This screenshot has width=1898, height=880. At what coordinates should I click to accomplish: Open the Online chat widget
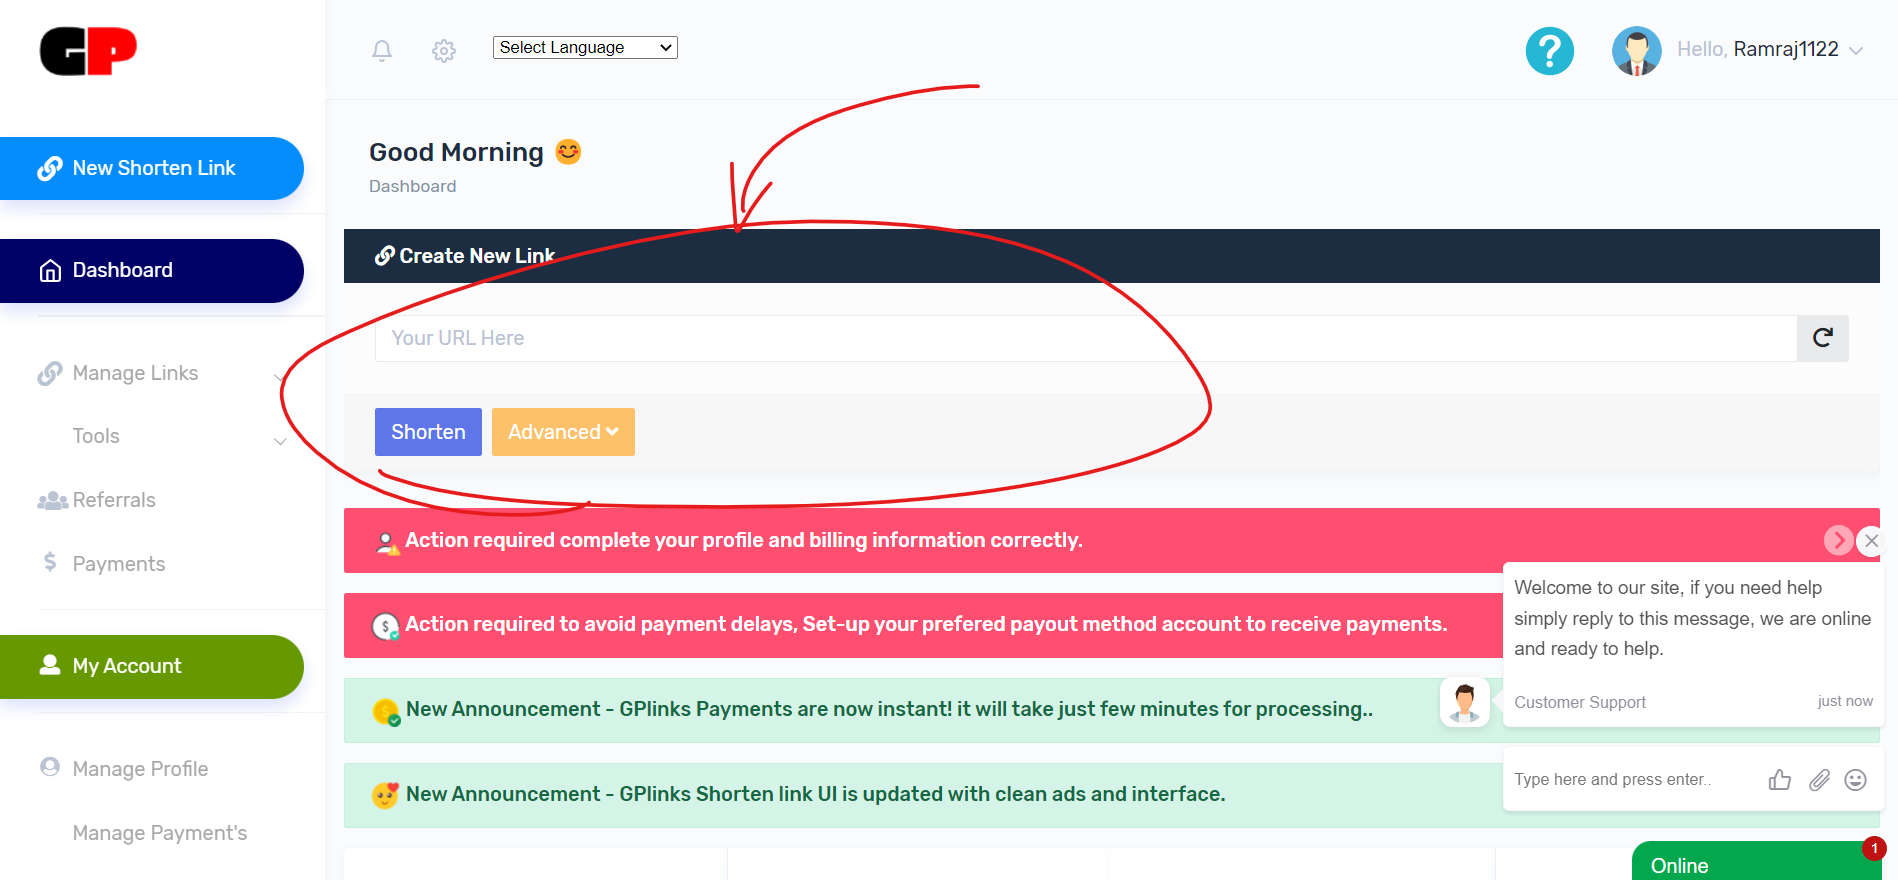(1757, 861)
